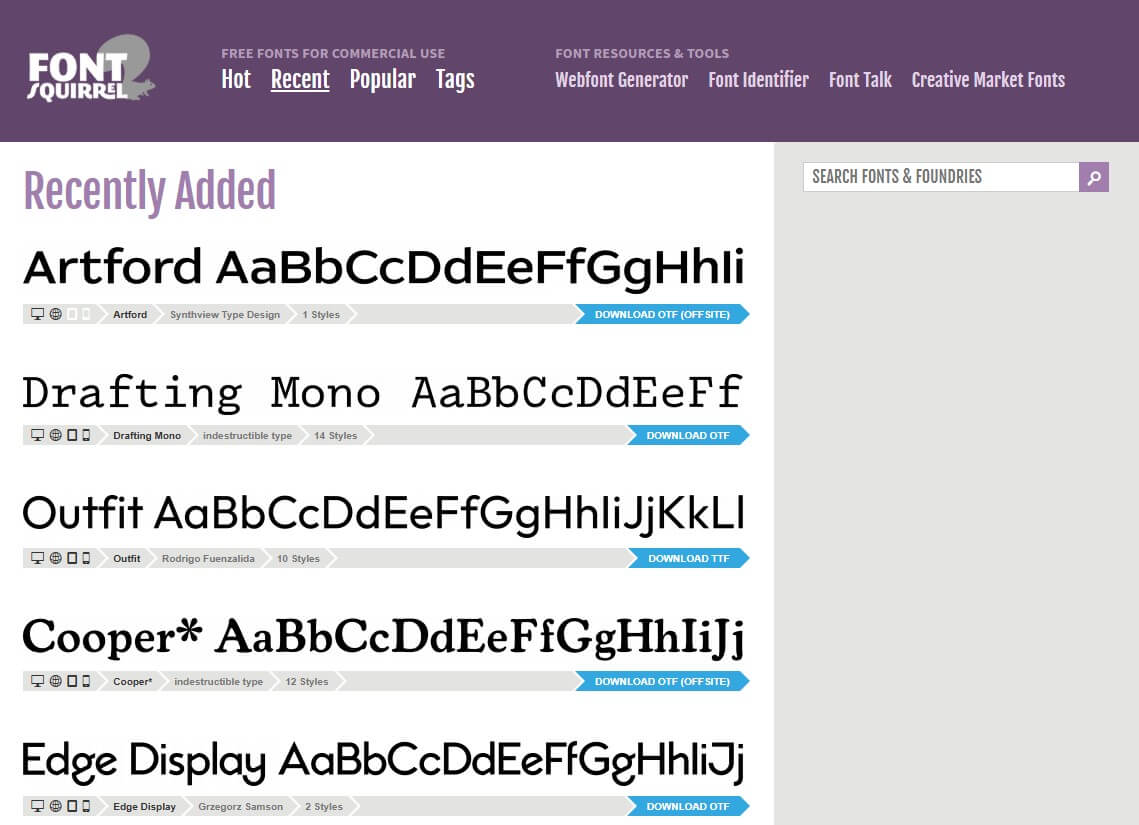Click the Font Squirrel logo

[91, 70]
